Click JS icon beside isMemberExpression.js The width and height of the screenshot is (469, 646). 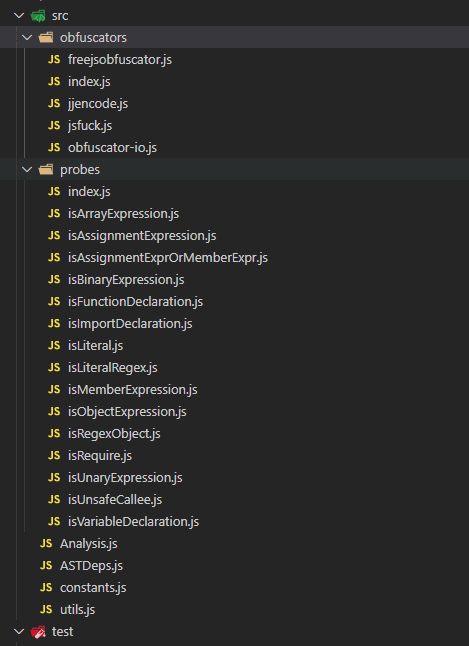(x=54, y=389)
